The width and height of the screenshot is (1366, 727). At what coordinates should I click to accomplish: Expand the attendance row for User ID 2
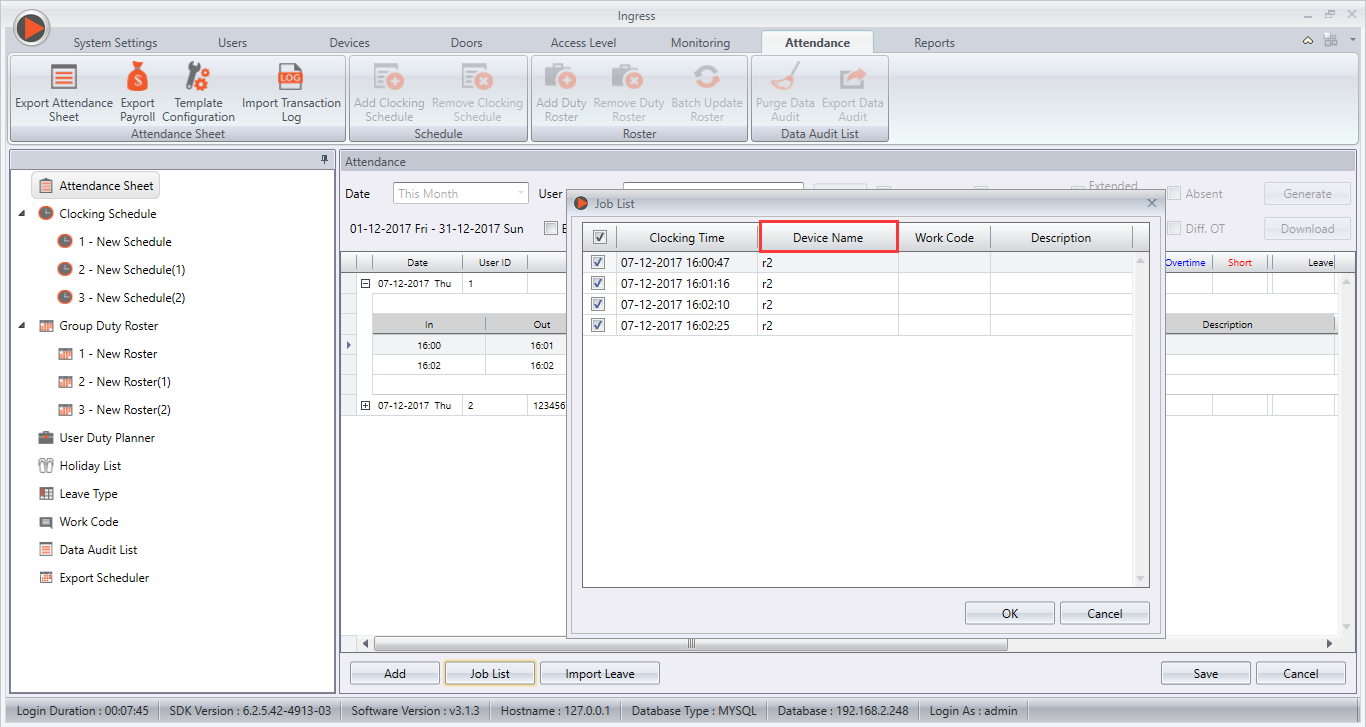tap(365, 406)
